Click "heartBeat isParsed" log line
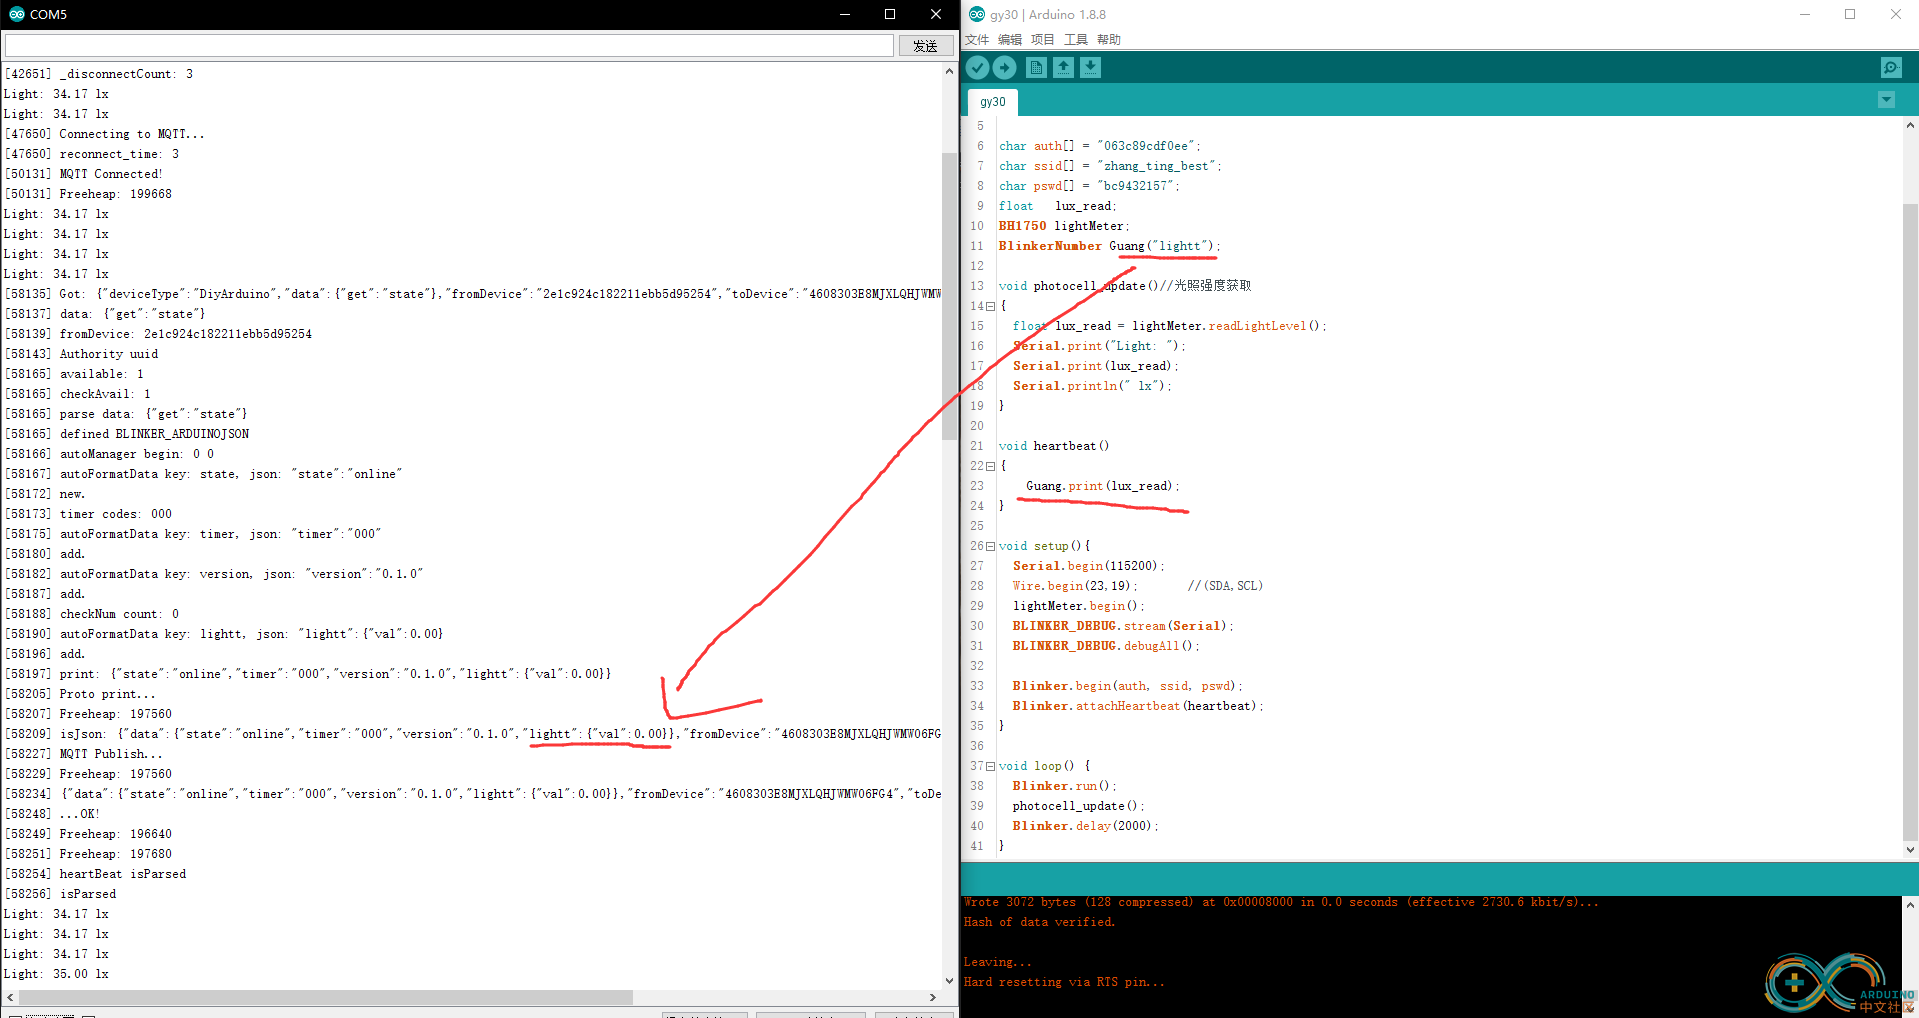 [x=95, y=874]
